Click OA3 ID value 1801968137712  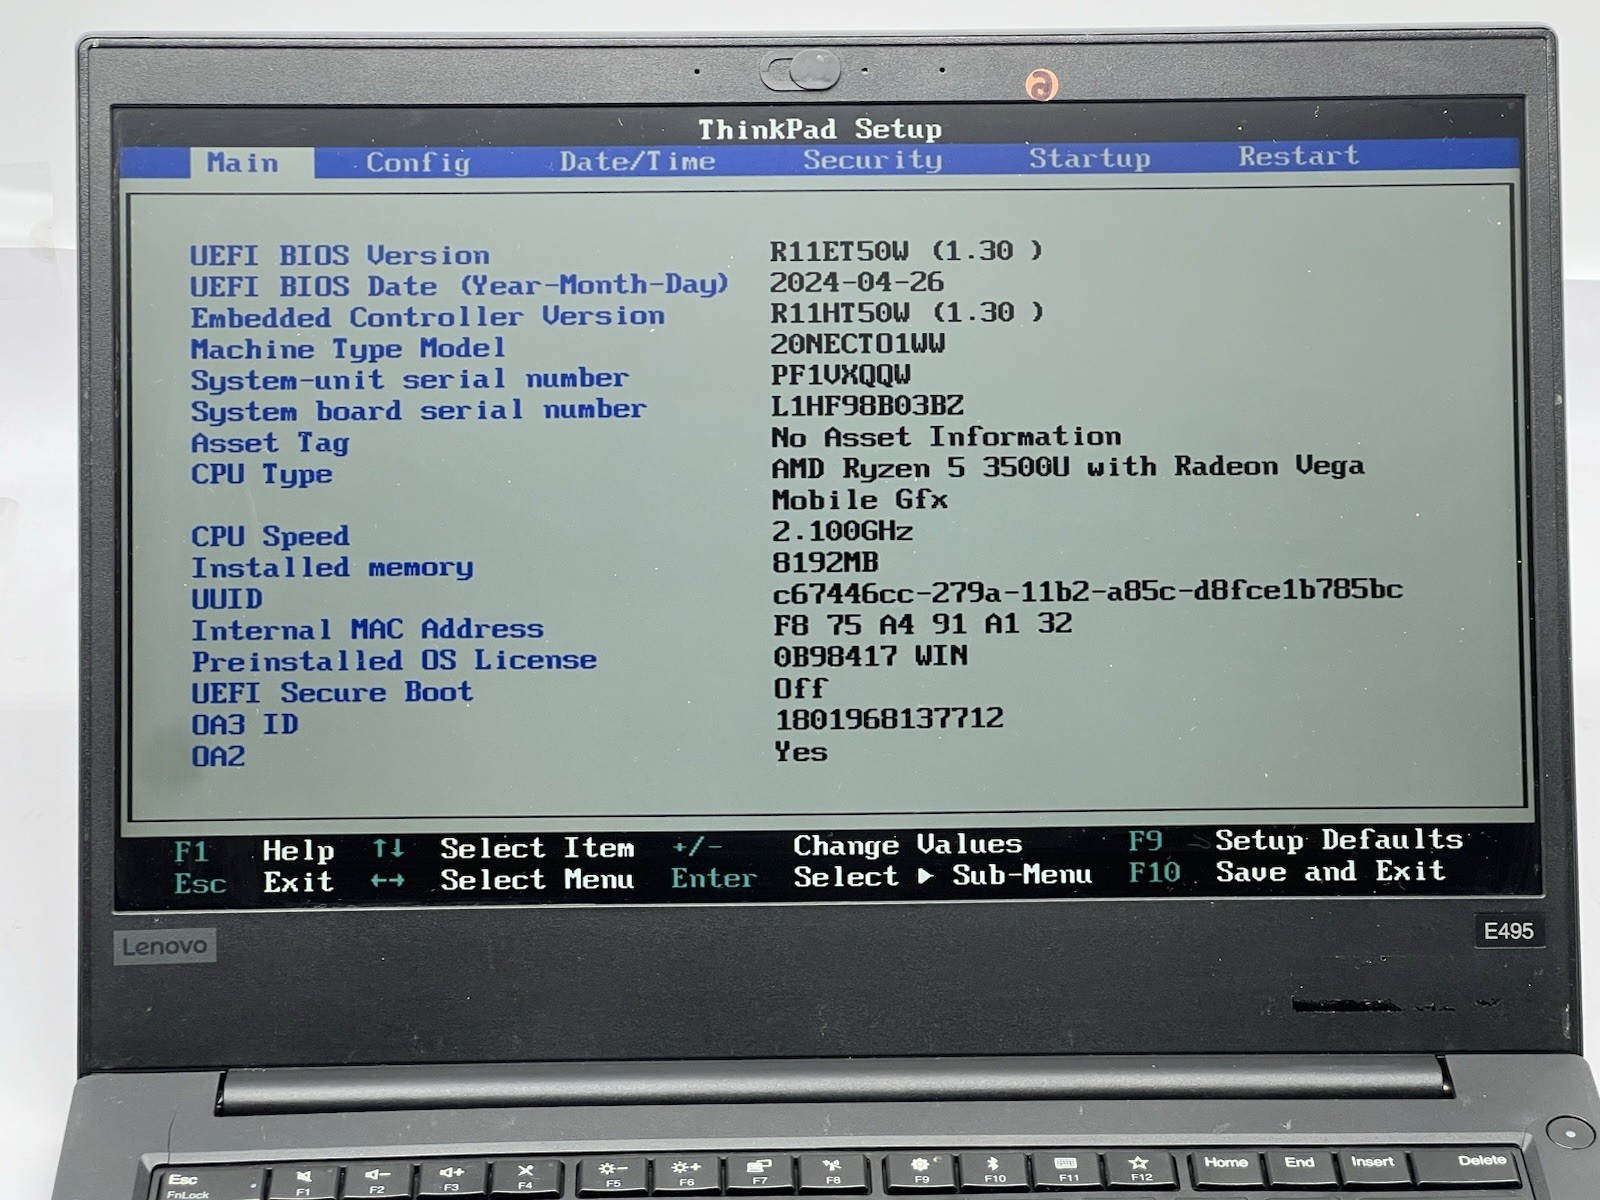(x=889, y=719)
